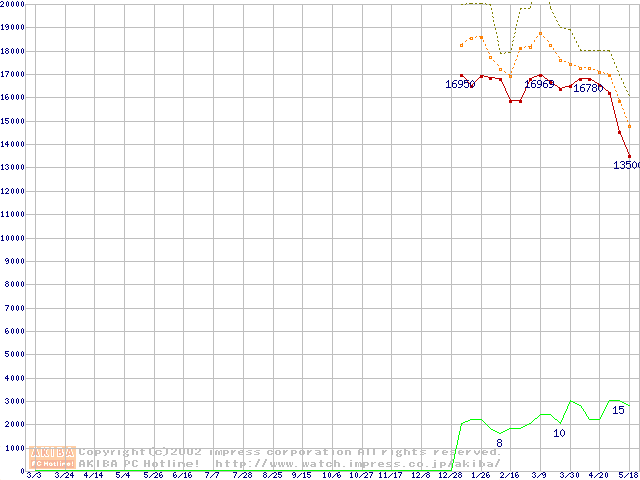Select the 16780 price label
This screenshot has height=480, width=640.
tap(588, 88)
